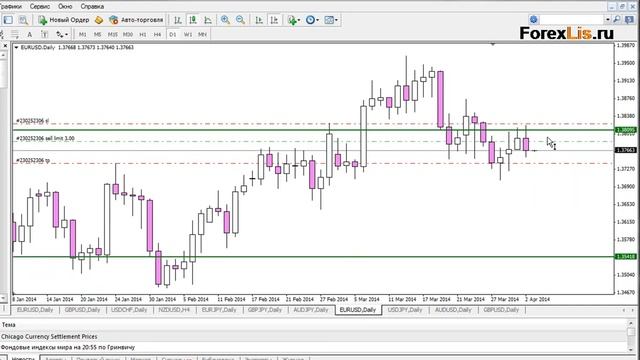Click the green 1.35418 price label
The image size is (640, 360).
click(x=626, y=256)
